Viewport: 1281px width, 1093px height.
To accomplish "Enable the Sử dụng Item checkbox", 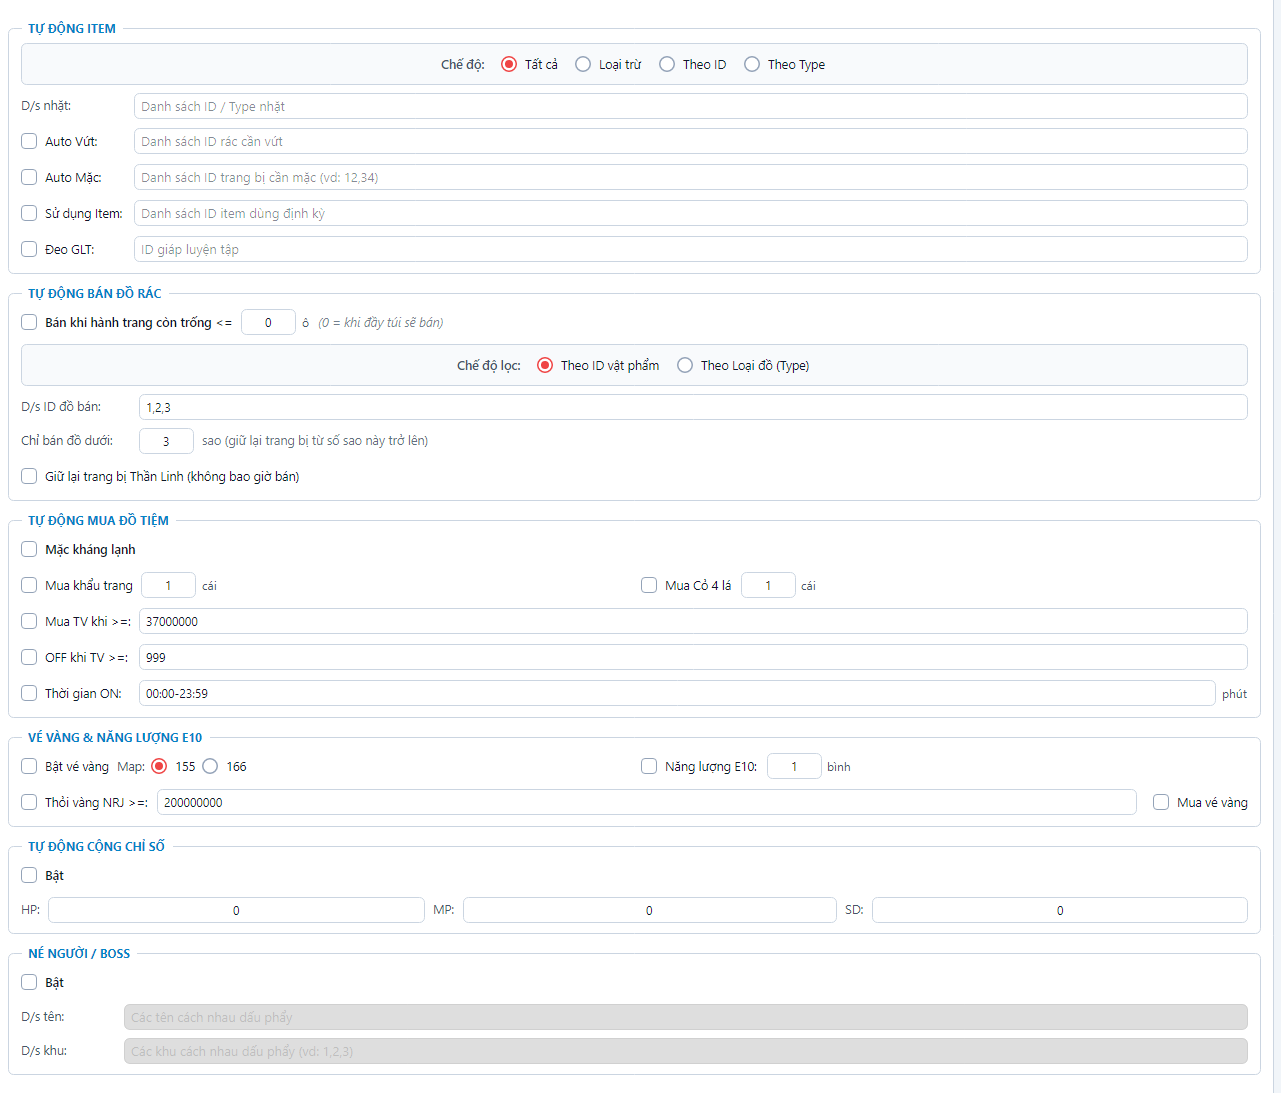I will [x=29, y=213].
